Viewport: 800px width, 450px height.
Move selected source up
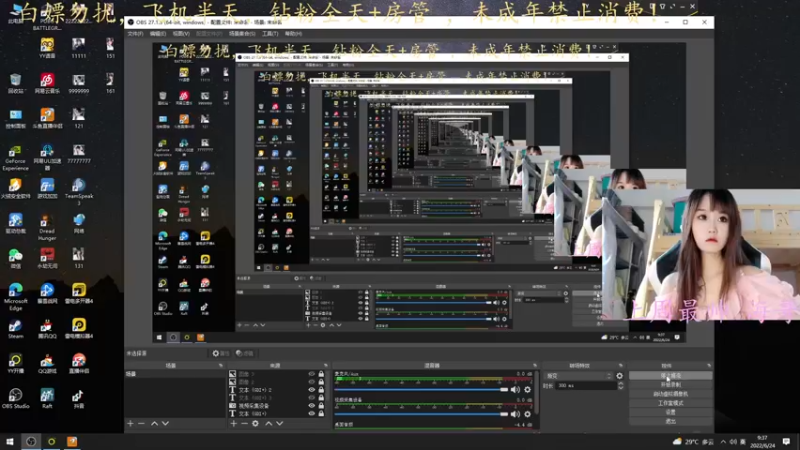269,423
